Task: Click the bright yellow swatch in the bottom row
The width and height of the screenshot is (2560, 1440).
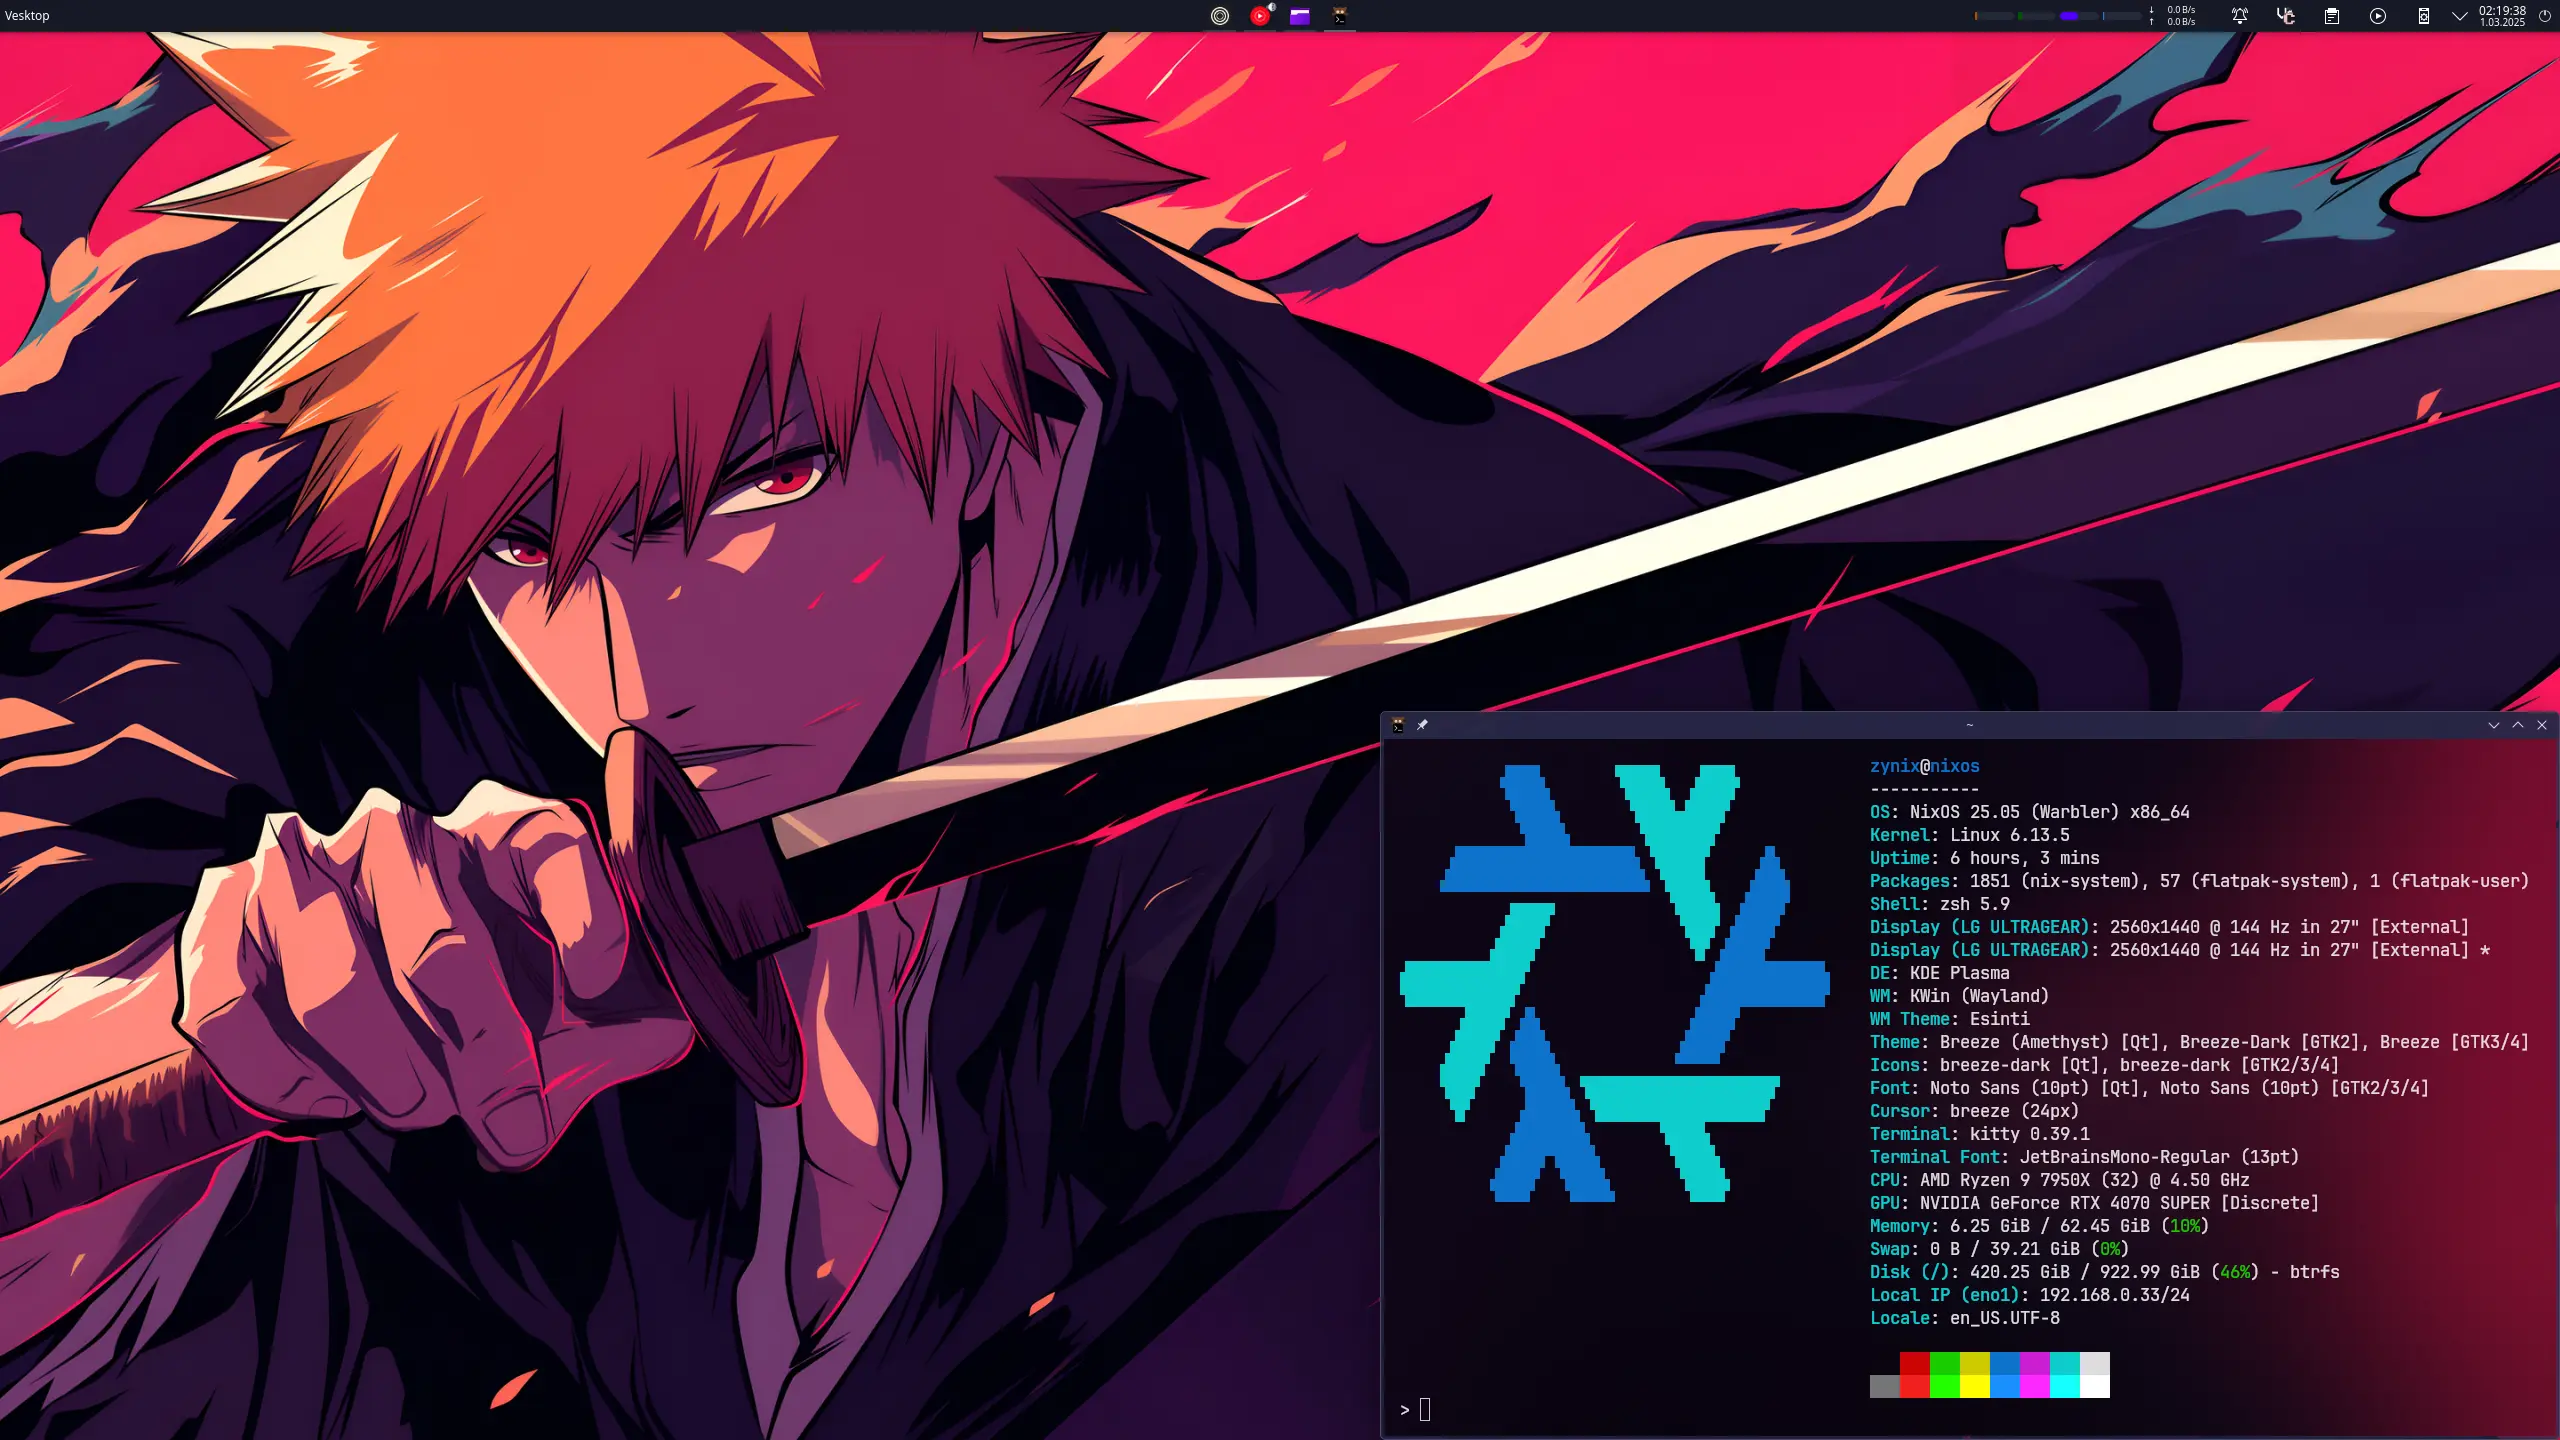Action: point(1975,1387)
